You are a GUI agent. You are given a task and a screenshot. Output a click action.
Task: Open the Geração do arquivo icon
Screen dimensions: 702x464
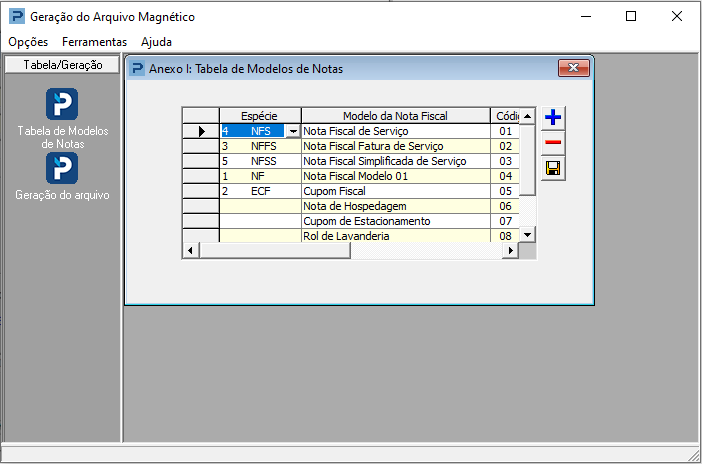coord(62,168)
